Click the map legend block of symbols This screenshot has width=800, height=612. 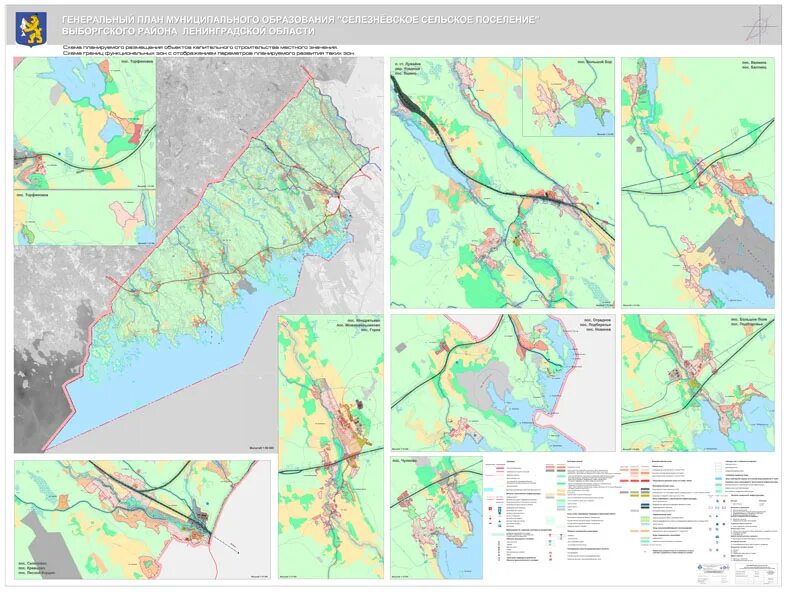pos(633,512)
